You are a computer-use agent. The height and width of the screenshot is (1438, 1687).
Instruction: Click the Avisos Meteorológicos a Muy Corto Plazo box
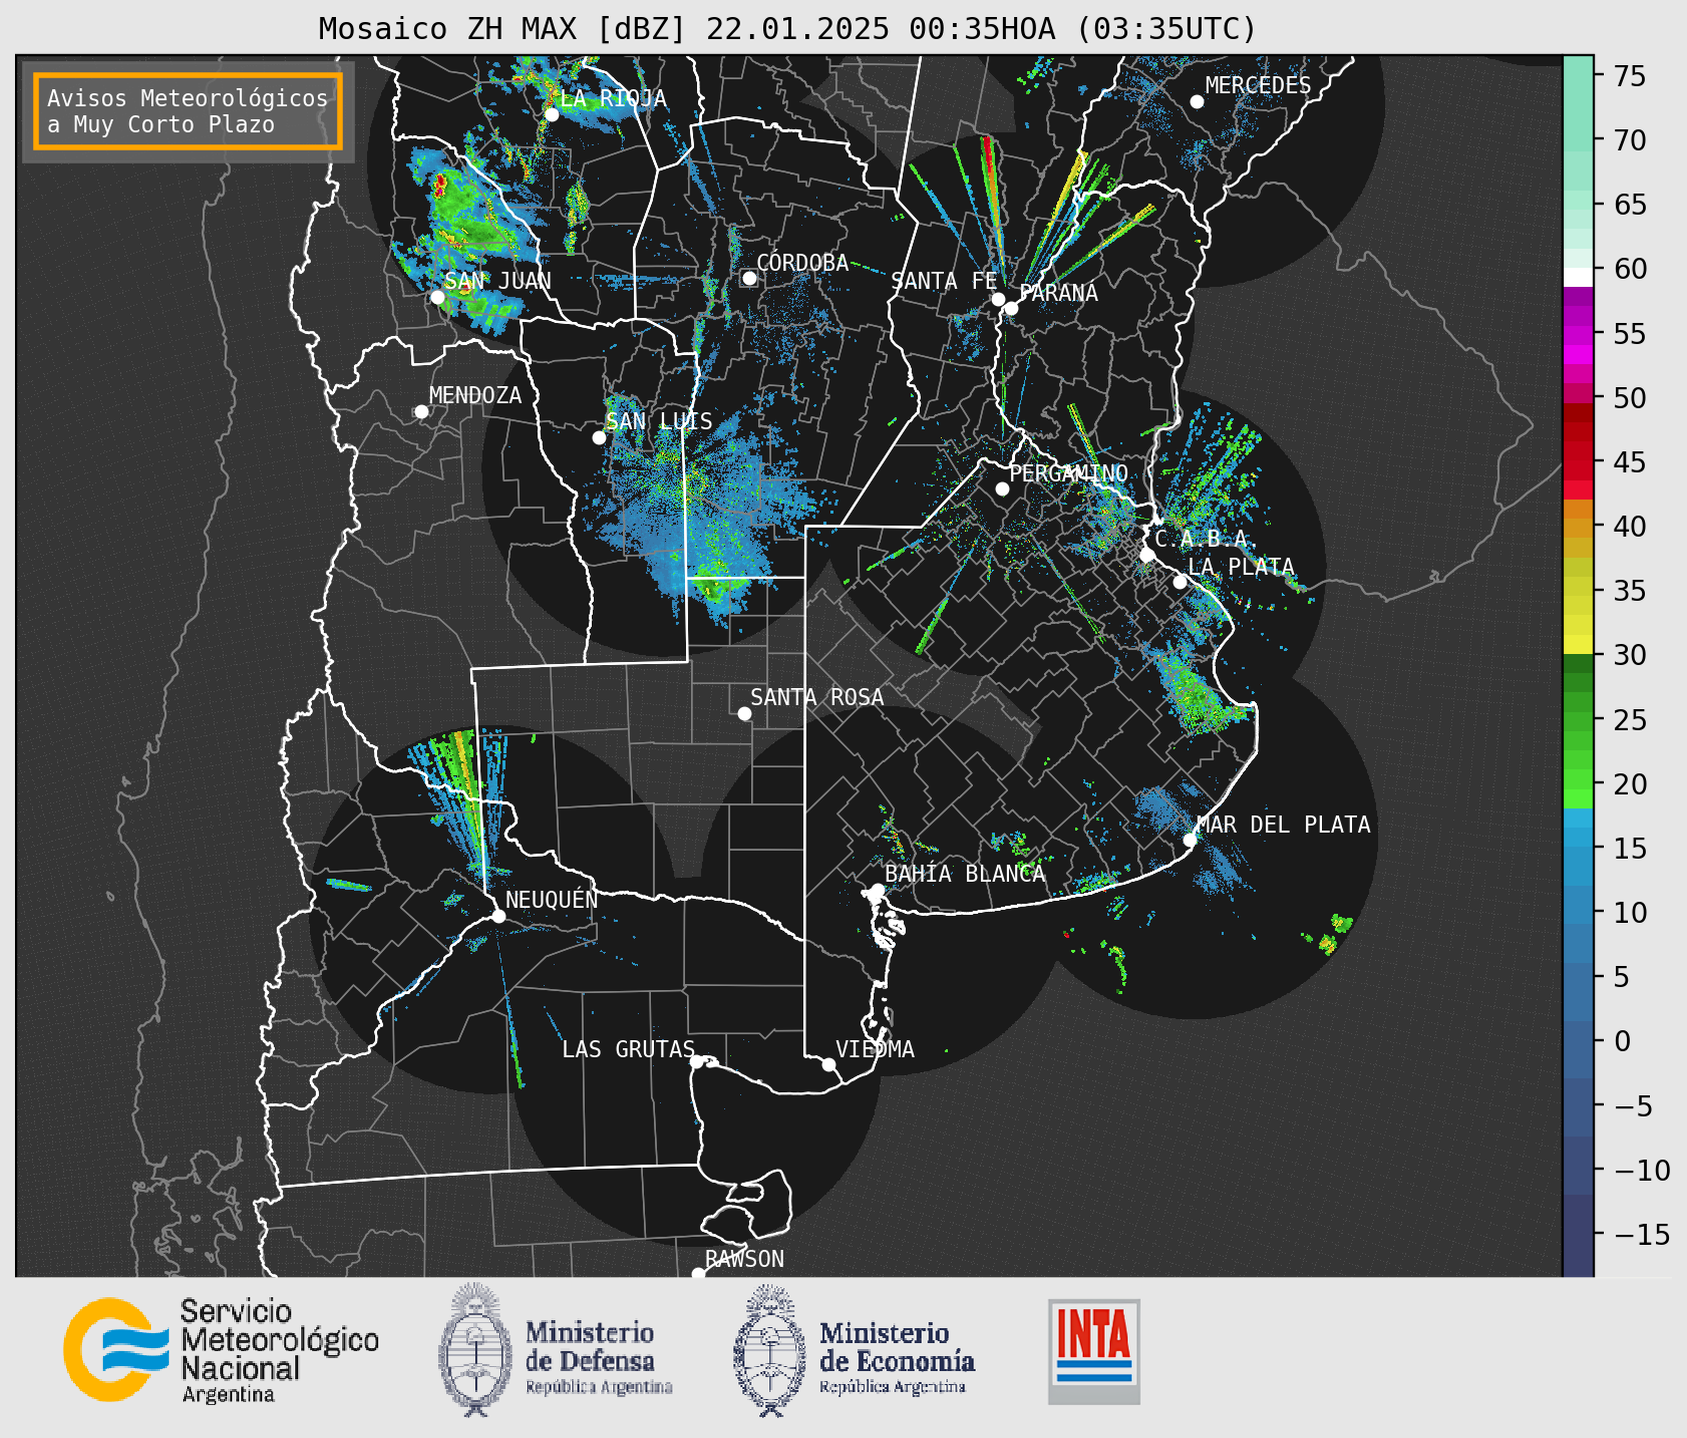(x=188, y=111)
